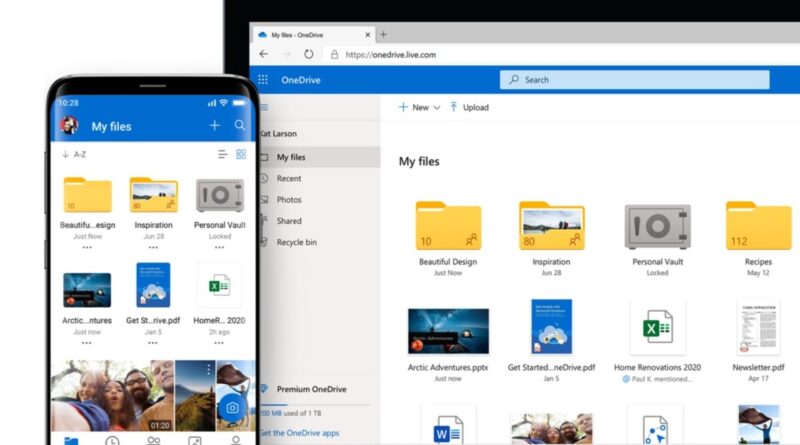Click into the OneDrive Search box
800x445 pixels.
tap(635, 80)
